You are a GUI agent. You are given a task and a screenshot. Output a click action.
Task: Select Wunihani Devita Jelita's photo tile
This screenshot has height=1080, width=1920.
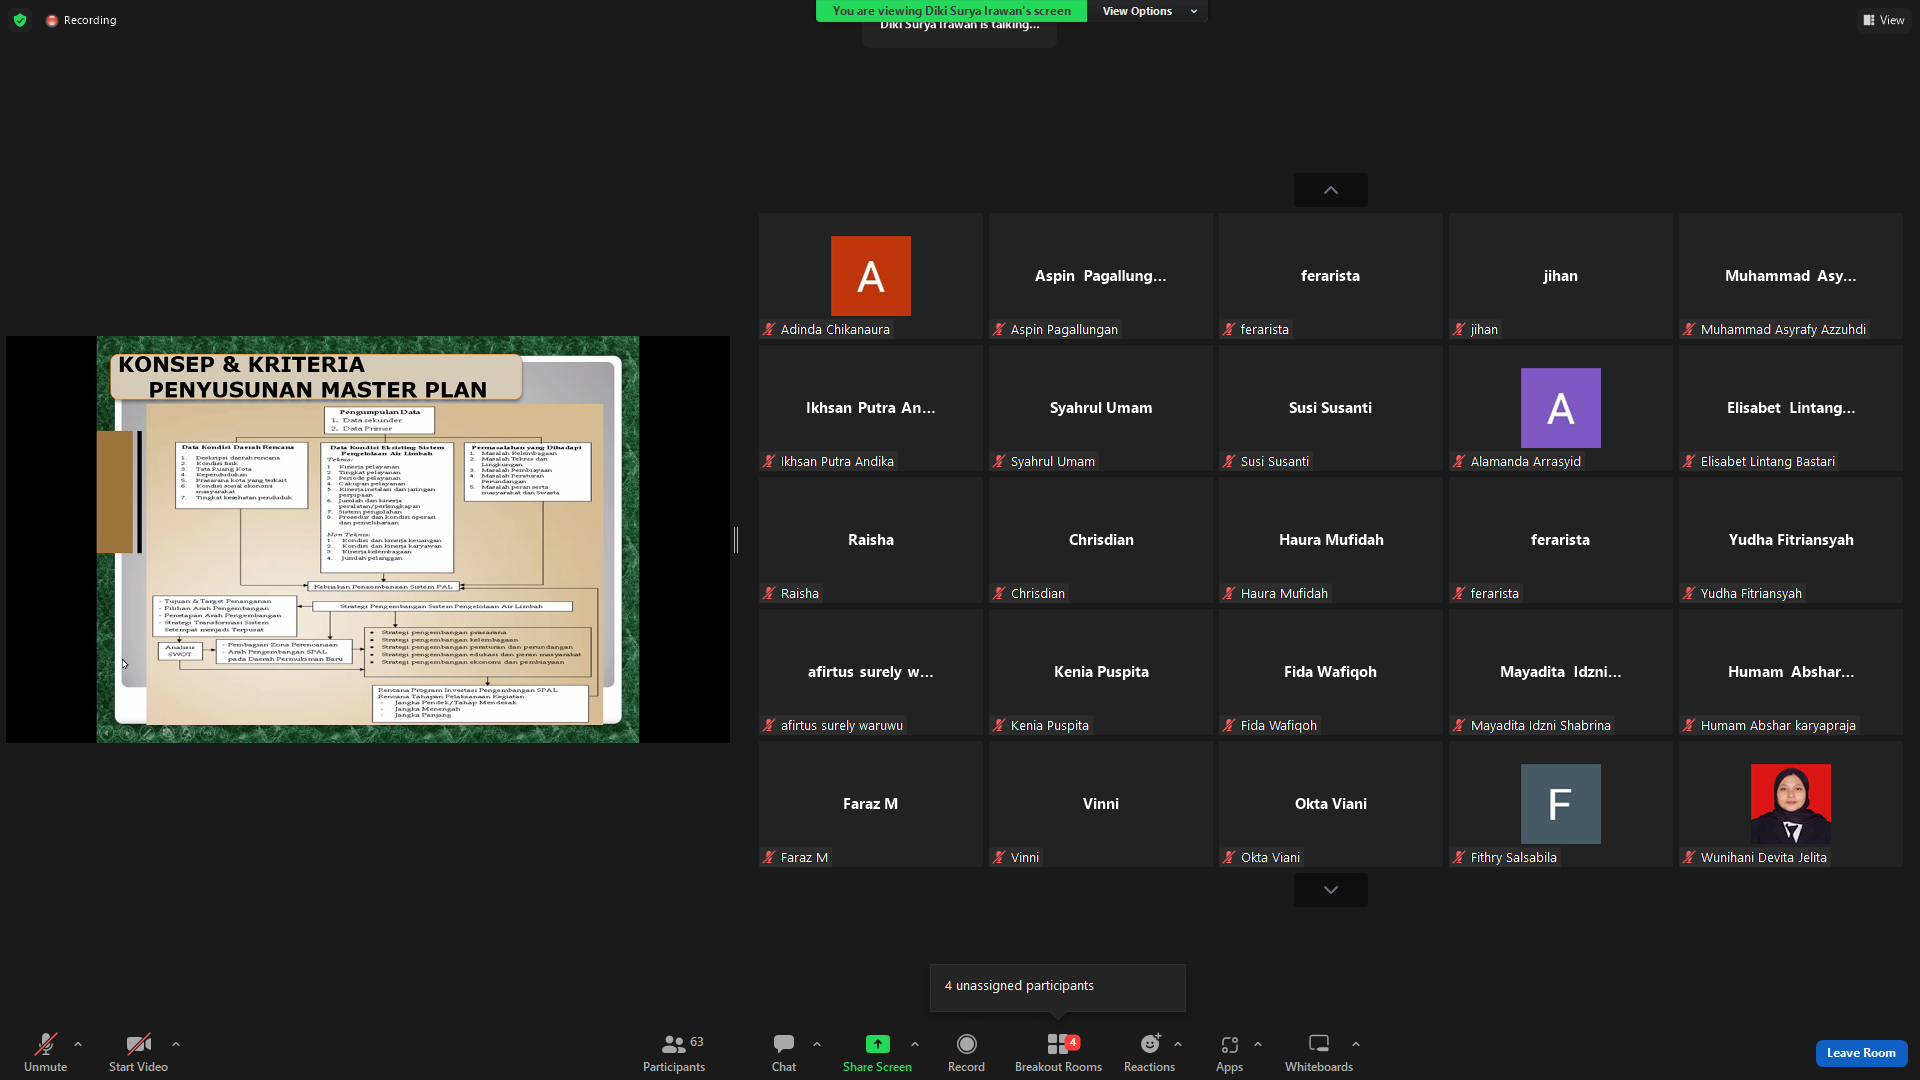click(x=1790, y=804)
